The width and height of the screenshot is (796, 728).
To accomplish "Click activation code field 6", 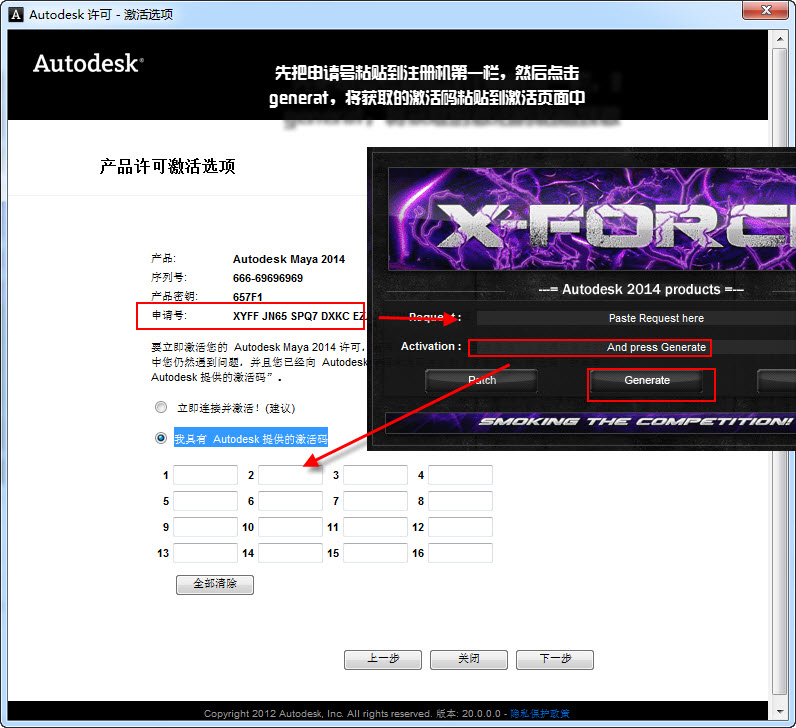I will pyautogui.click(x=290, y=501).
